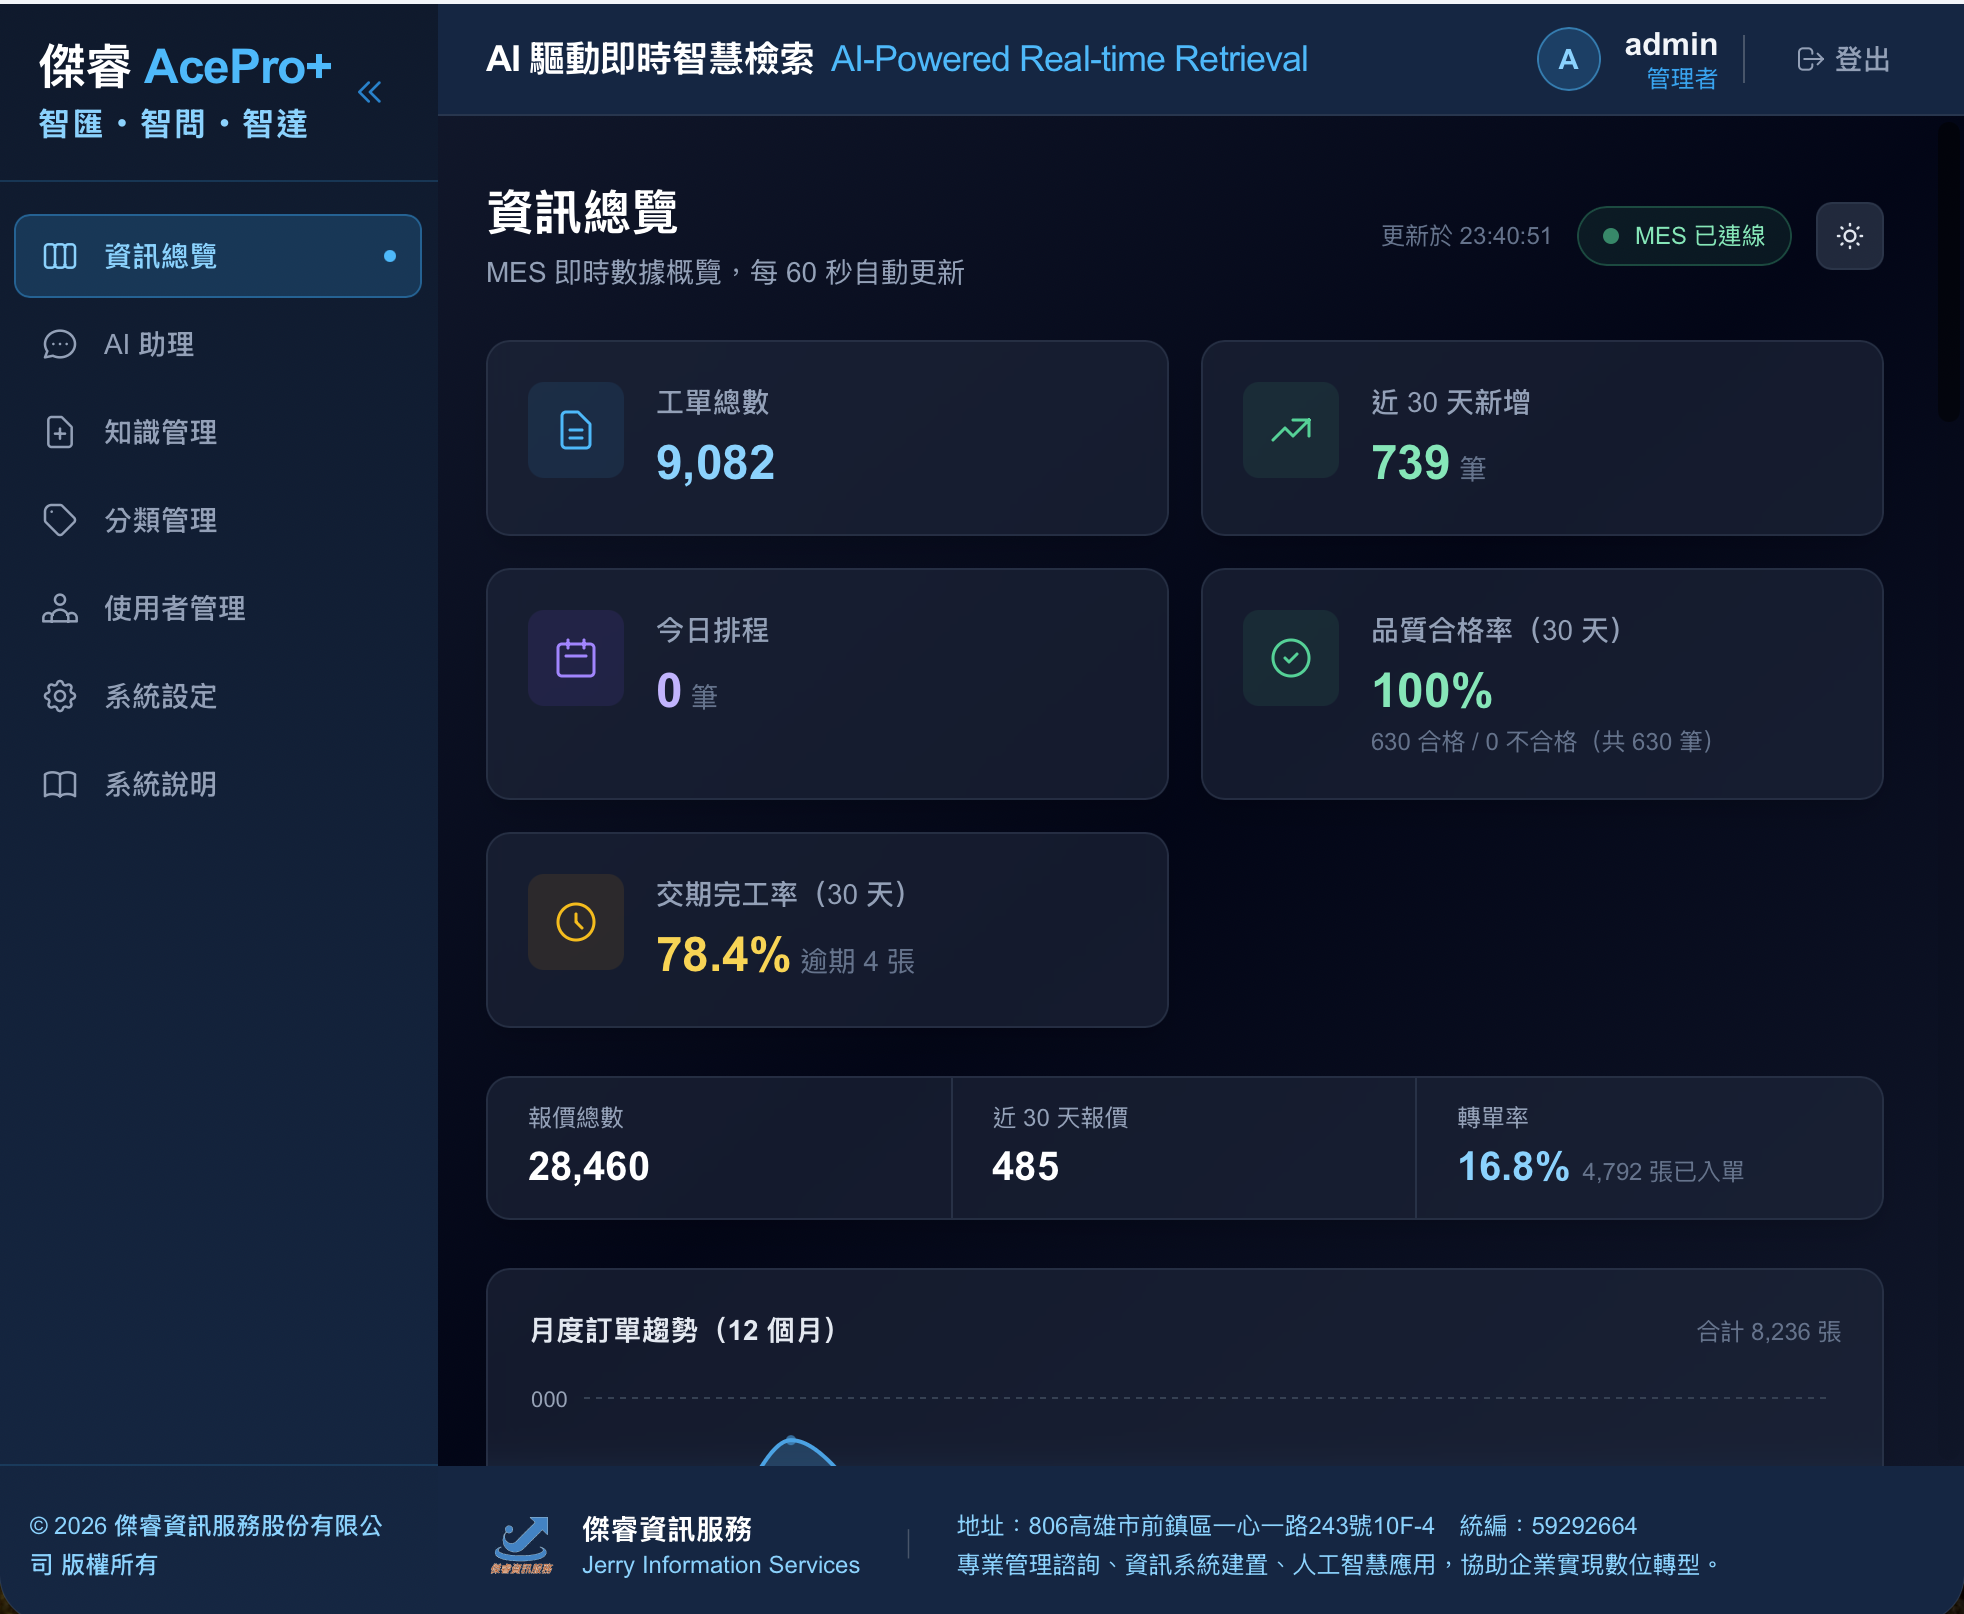Open 資訊總覽 in the sidebar

tap(218, 256)
